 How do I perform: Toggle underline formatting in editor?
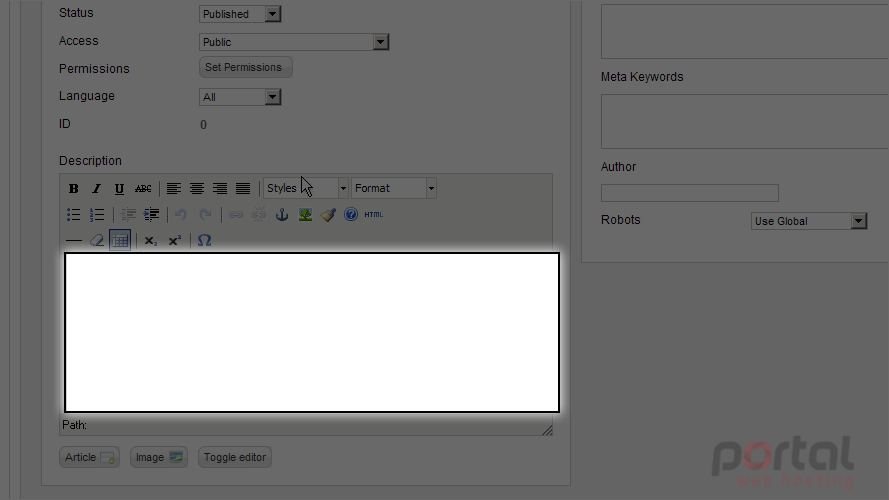pyautogui.click(x=119, y=189)
